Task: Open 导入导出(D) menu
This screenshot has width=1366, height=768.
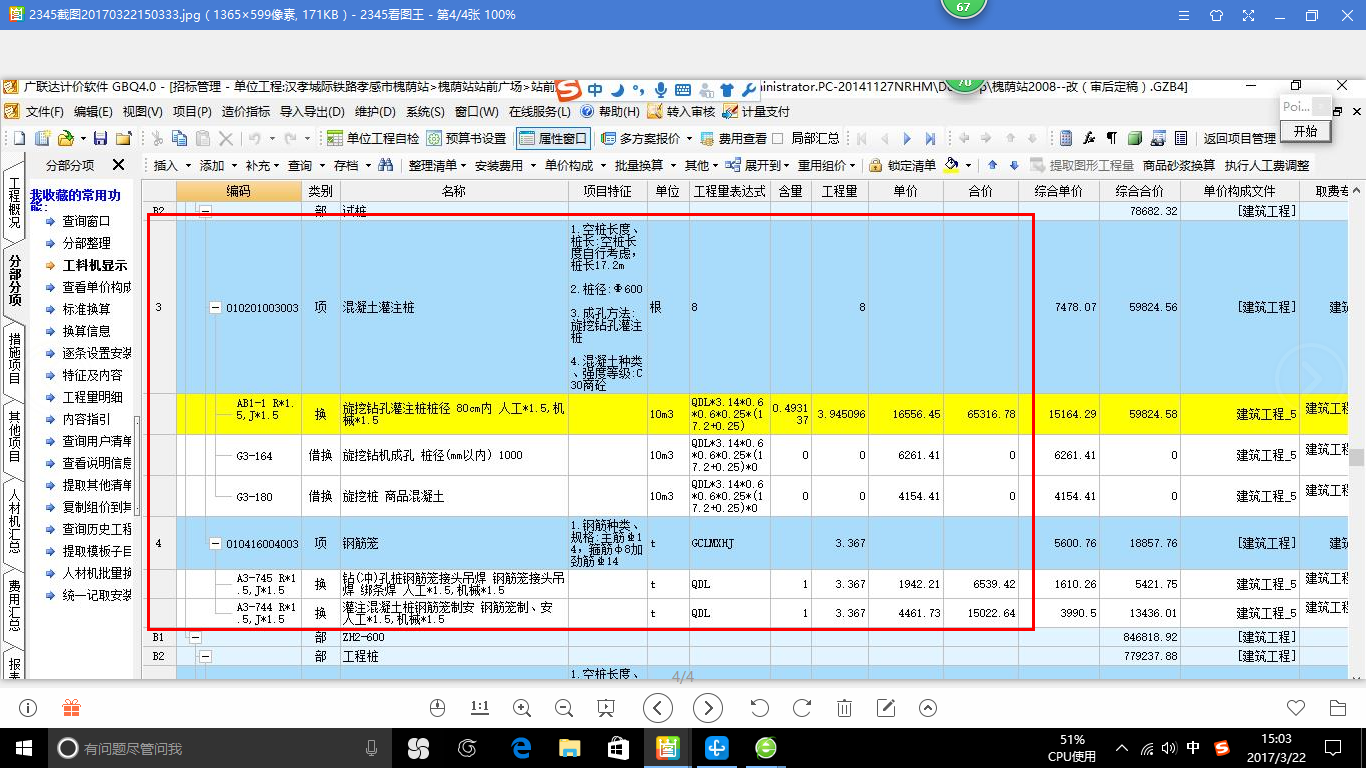Action: tap(312, 111)
